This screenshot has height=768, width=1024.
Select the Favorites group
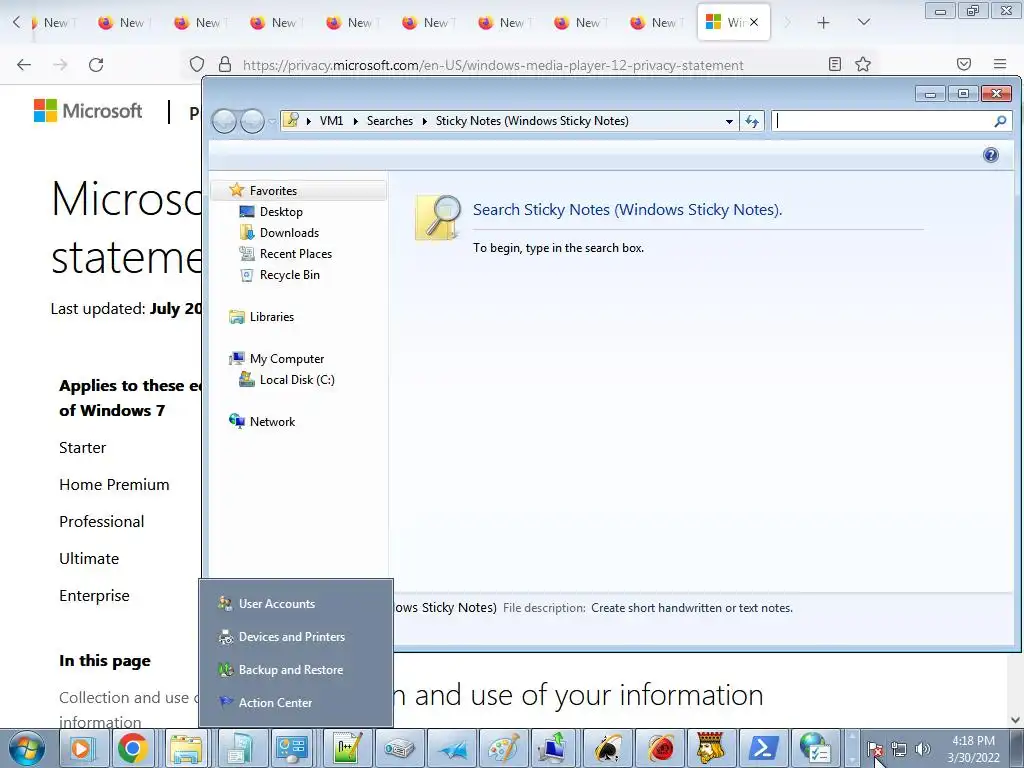(300, 191)
